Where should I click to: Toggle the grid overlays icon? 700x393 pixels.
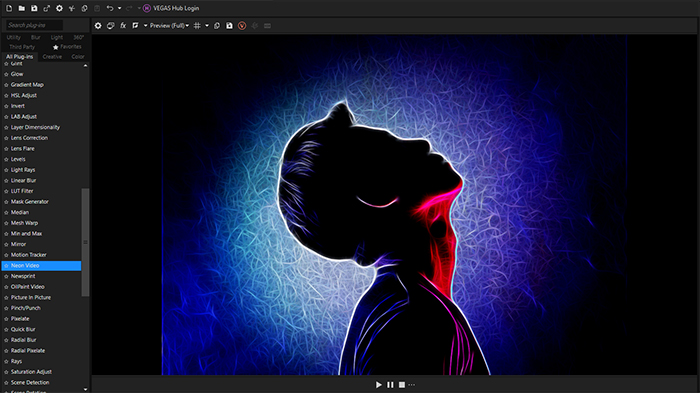197,25
